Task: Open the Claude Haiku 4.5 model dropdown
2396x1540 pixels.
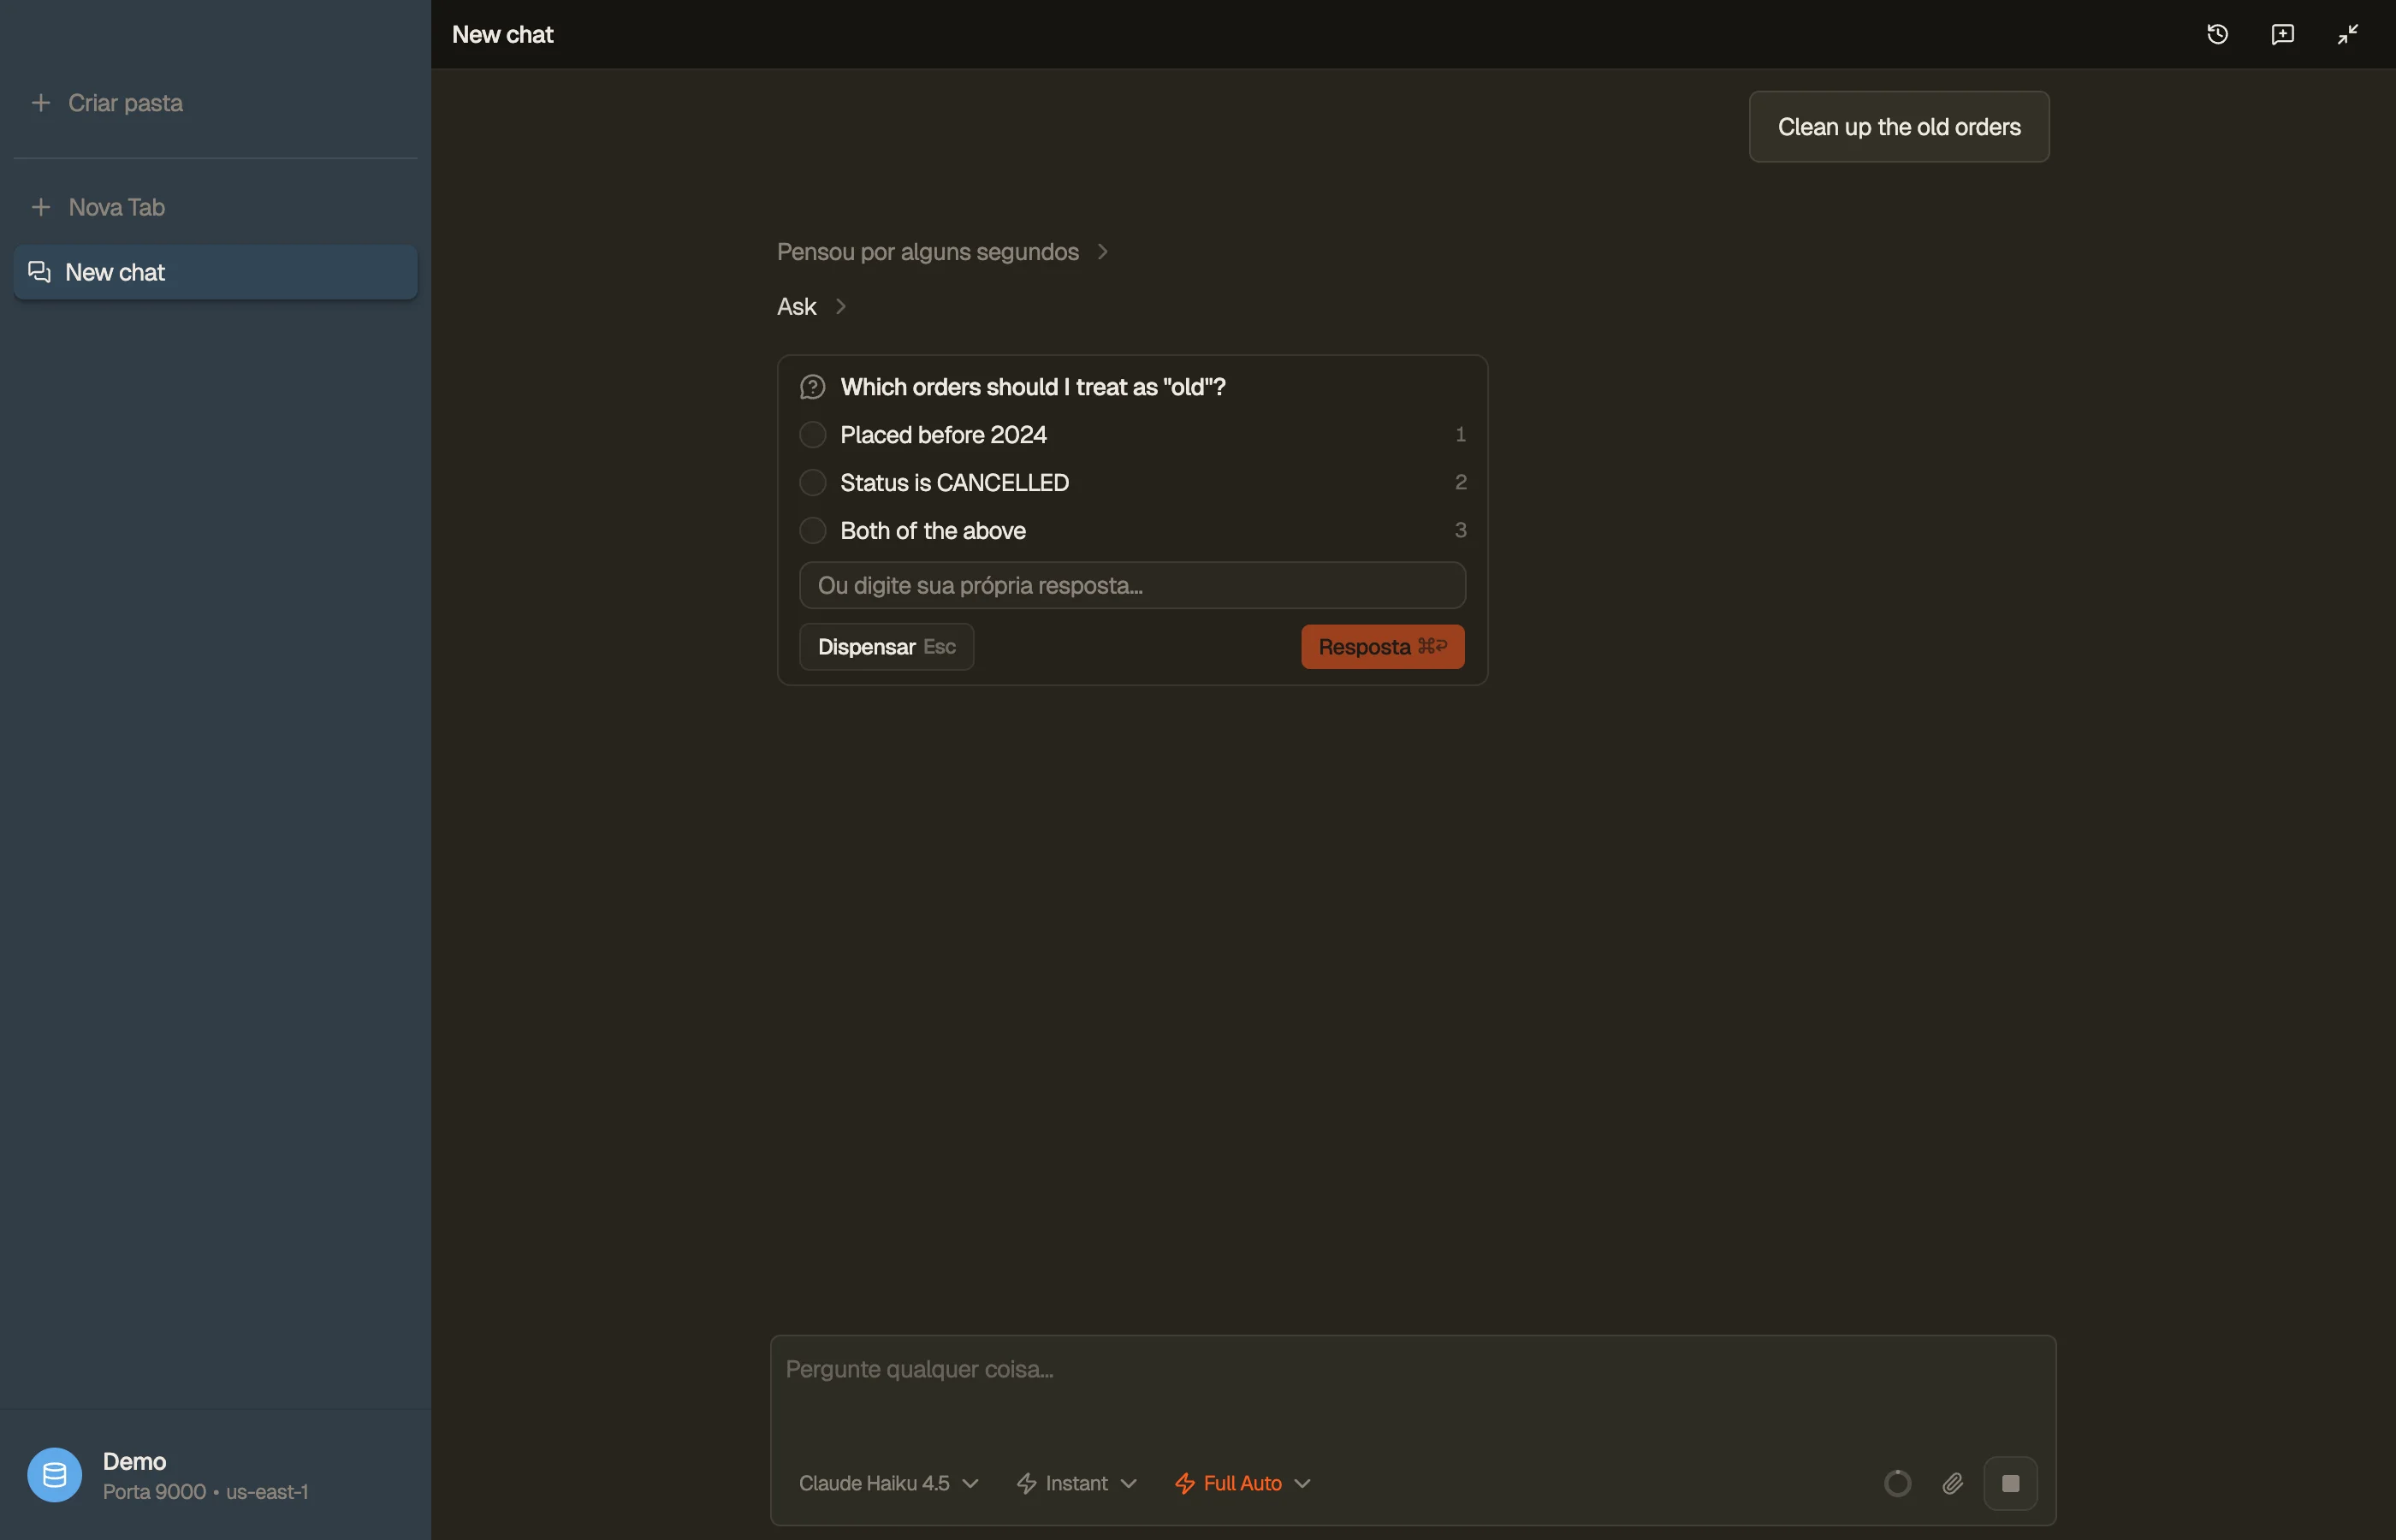Action: coord(888,1483)
